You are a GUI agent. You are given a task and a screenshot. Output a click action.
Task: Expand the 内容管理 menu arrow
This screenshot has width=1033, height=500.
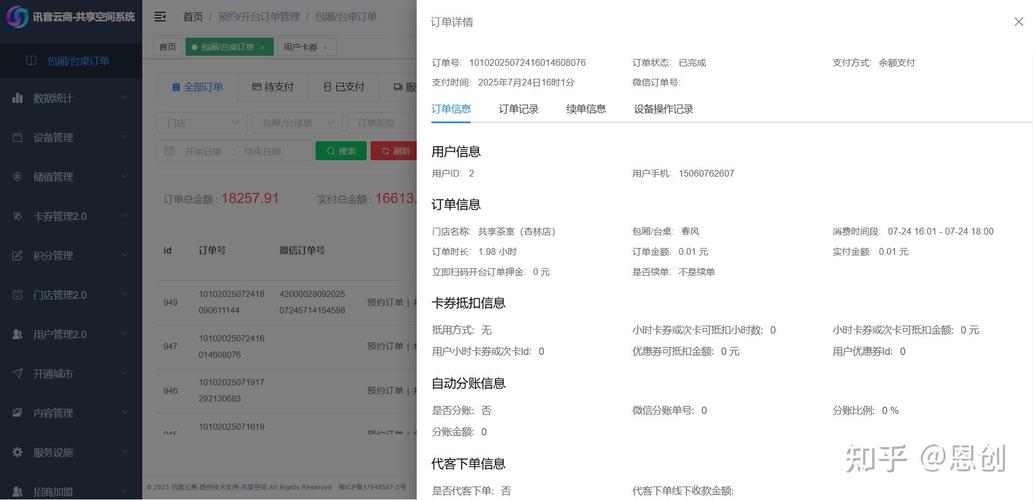tap(125, 413)
